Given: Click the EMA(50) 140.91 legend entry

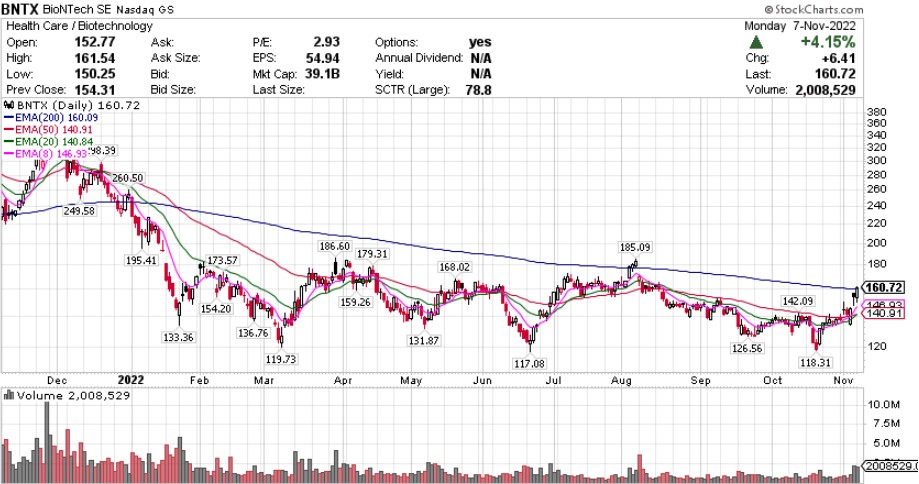Looking at the screenshot, I should pos(49,129).
